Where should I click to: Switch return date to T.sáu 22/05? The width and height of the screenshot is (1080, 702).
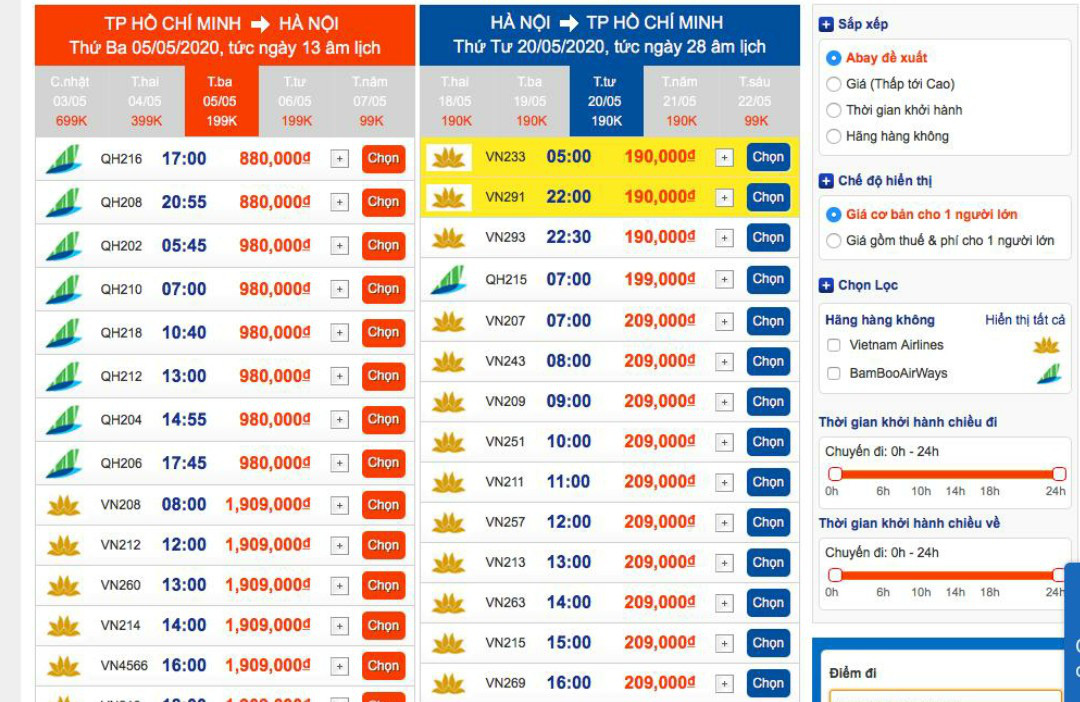756,101
